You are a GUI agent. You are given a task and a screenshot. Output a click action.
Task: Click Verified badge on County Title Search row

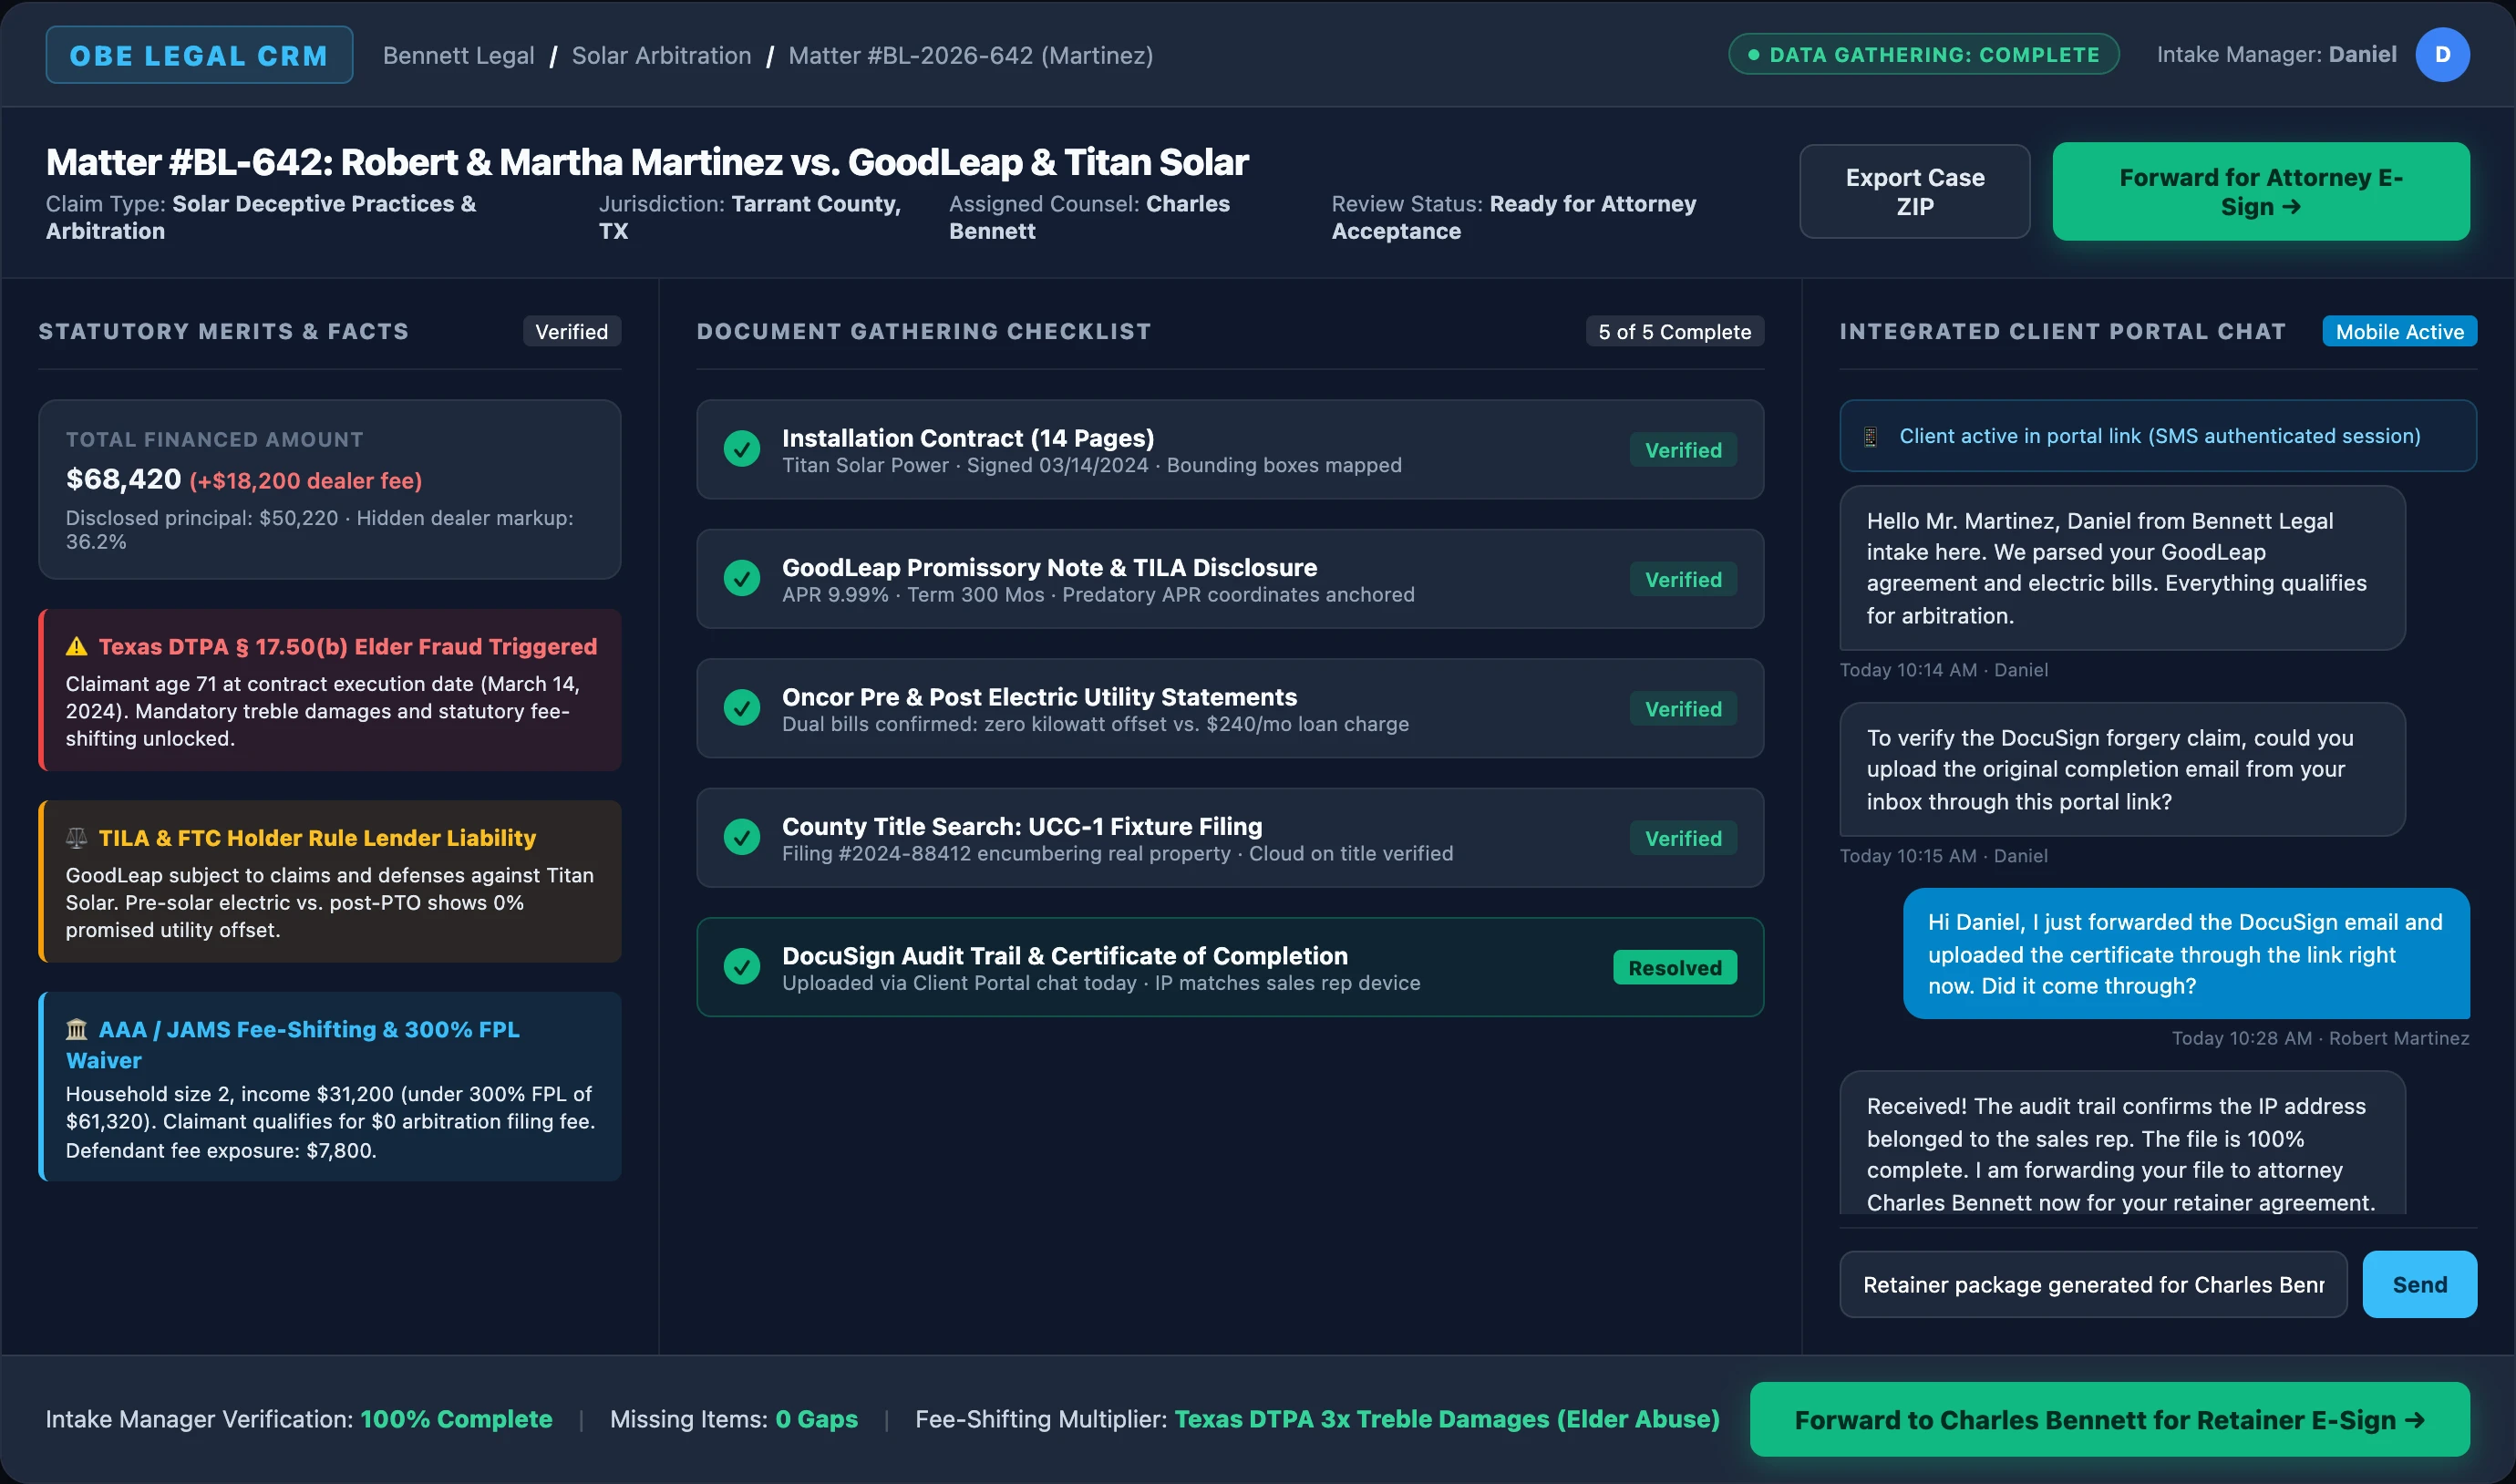tap(1683, 838)
